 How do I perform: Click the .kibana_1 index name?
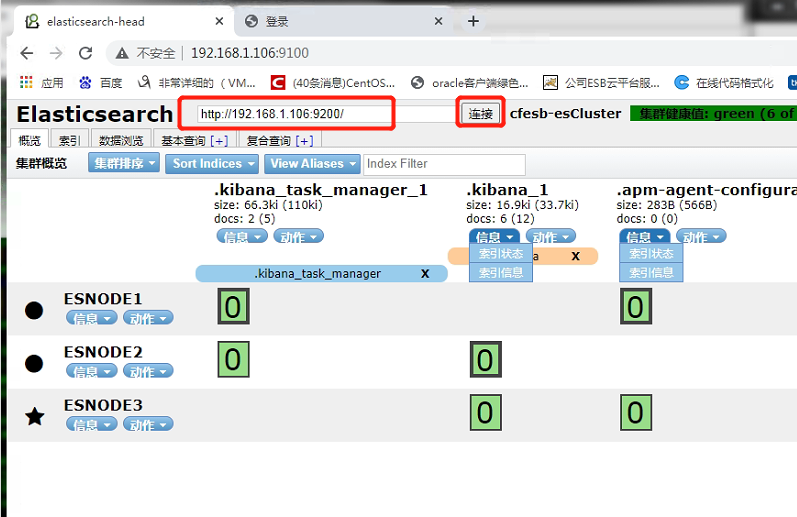coord(507,190)
